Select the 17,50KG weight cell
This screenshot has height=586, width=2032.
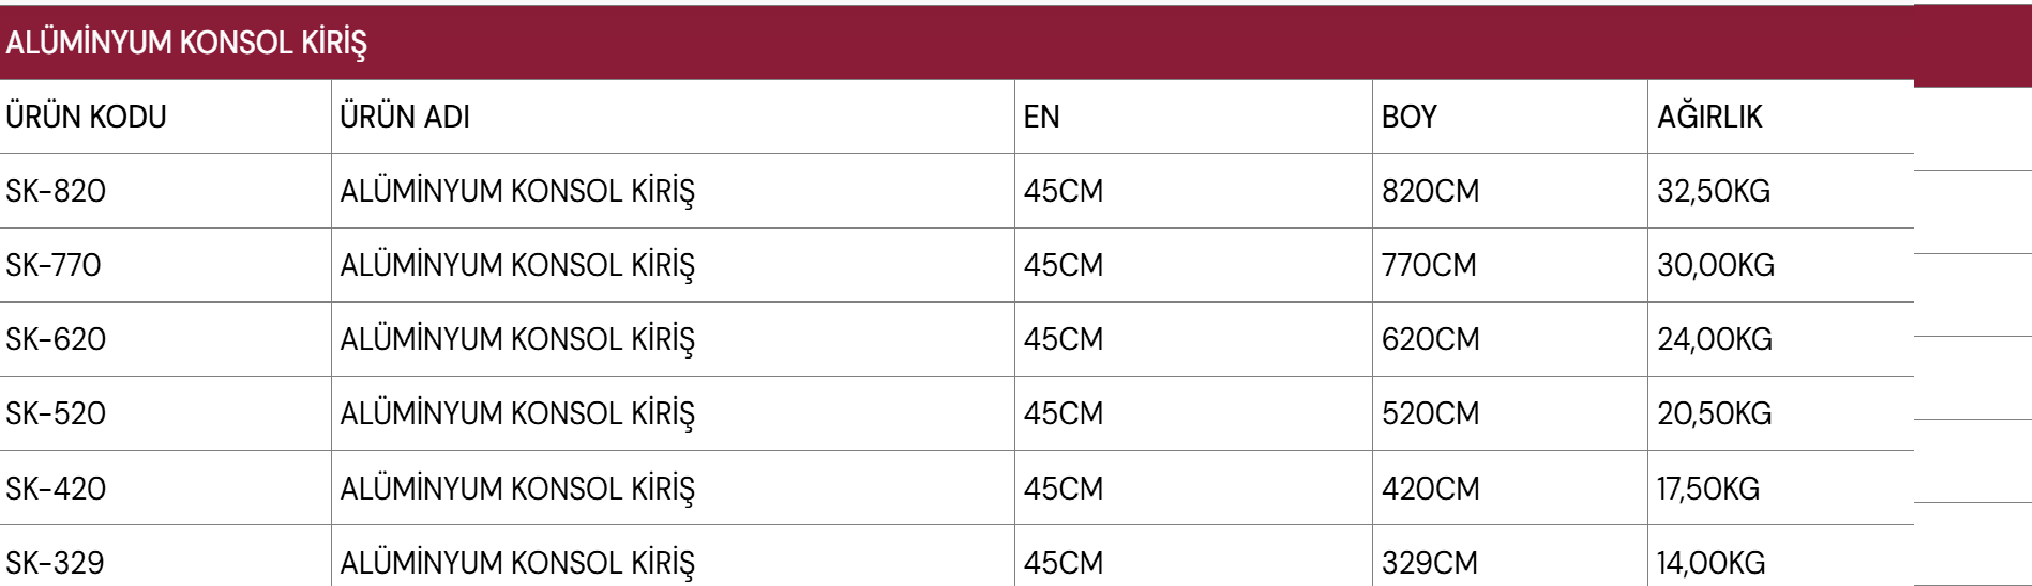(1708, 489)
